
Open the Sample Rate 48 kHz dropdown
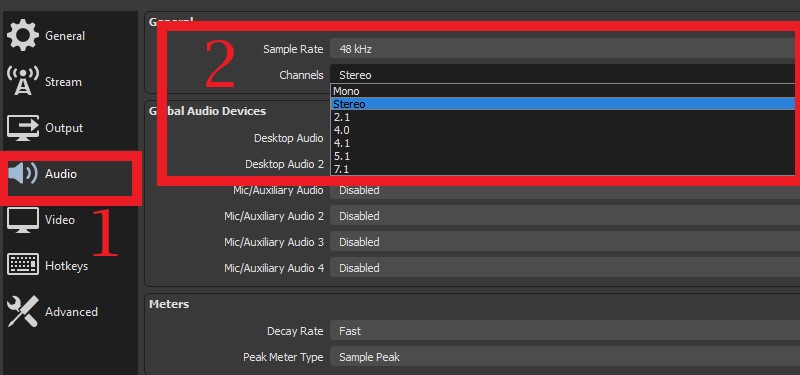click(565, 49)
